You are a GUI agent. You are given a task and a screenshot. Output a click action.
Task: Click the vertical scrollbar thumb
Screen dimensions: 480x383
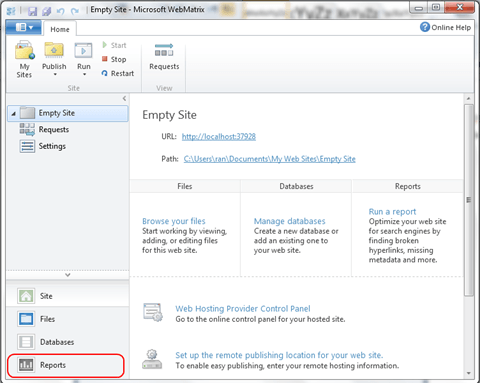point(469,200)
